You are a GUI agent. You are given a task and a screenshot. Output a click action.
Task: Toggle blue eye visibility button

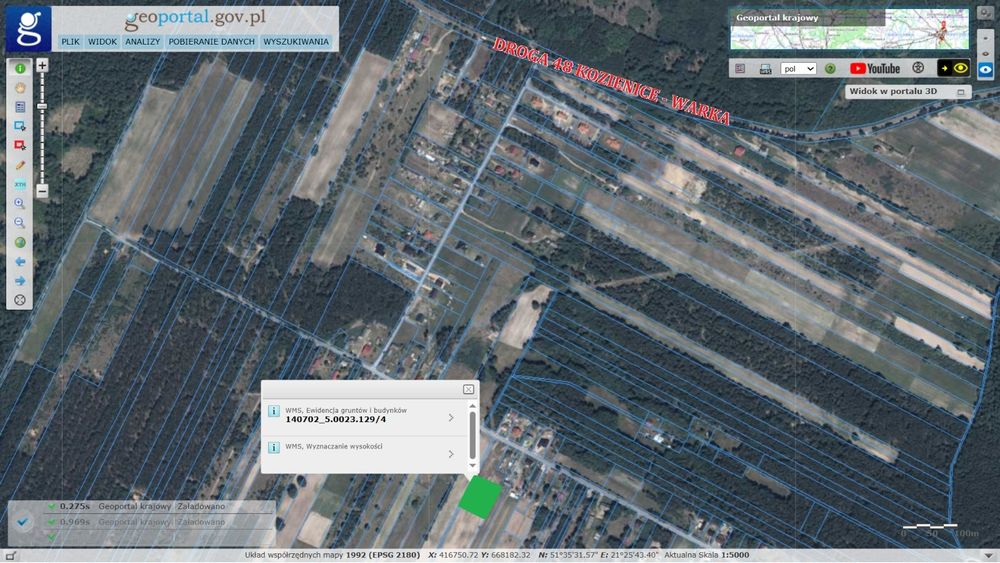[985, 69]
